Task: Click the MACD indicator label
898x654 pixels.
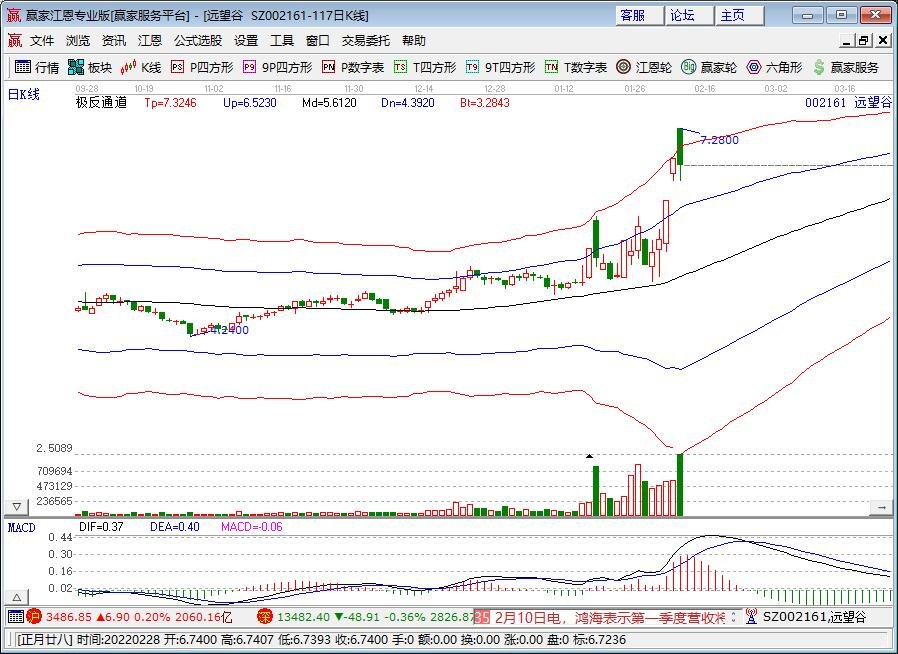Action: coord(22,527)
